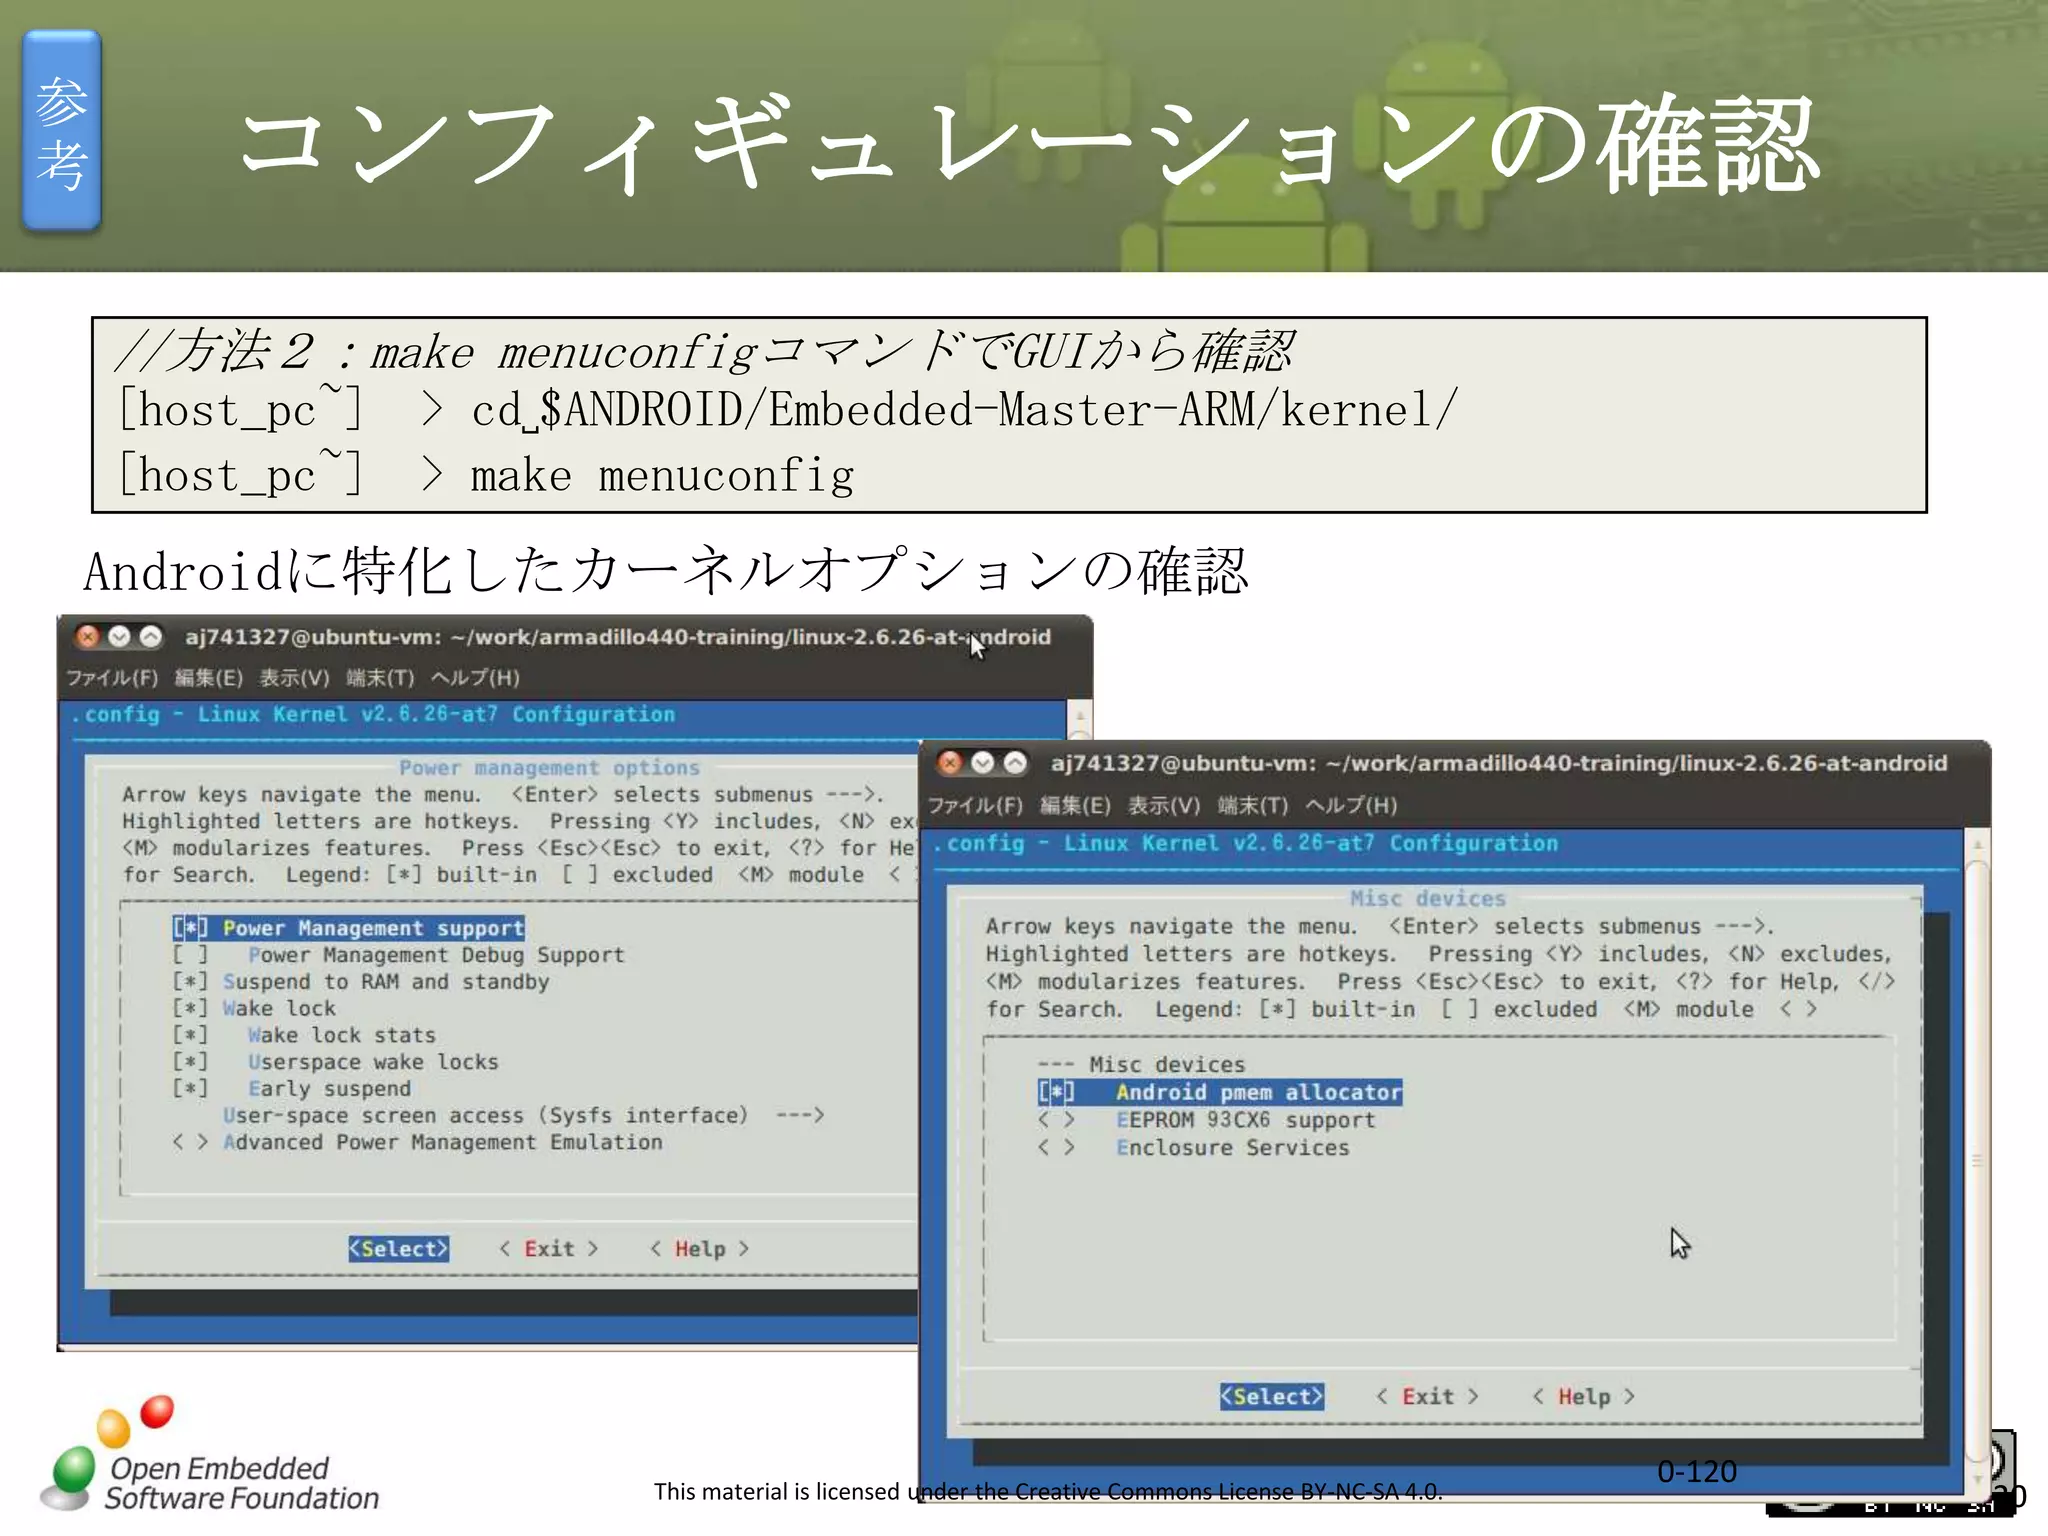Click scroll-up arrow of back terminal scrollbar
The height and width of the screenshot is (1536, 2048).
click(1079, 715)
